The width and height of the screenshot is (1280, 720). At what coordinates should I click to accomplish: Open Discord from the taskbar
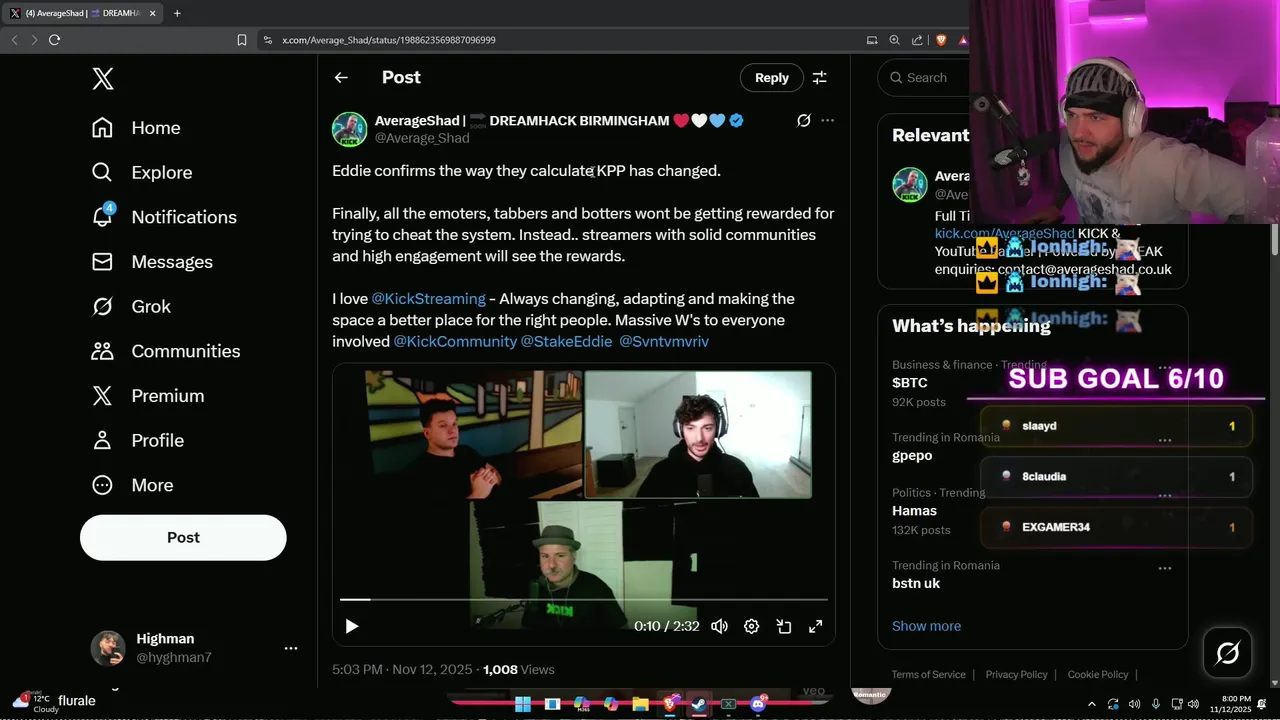pos(758,704)
